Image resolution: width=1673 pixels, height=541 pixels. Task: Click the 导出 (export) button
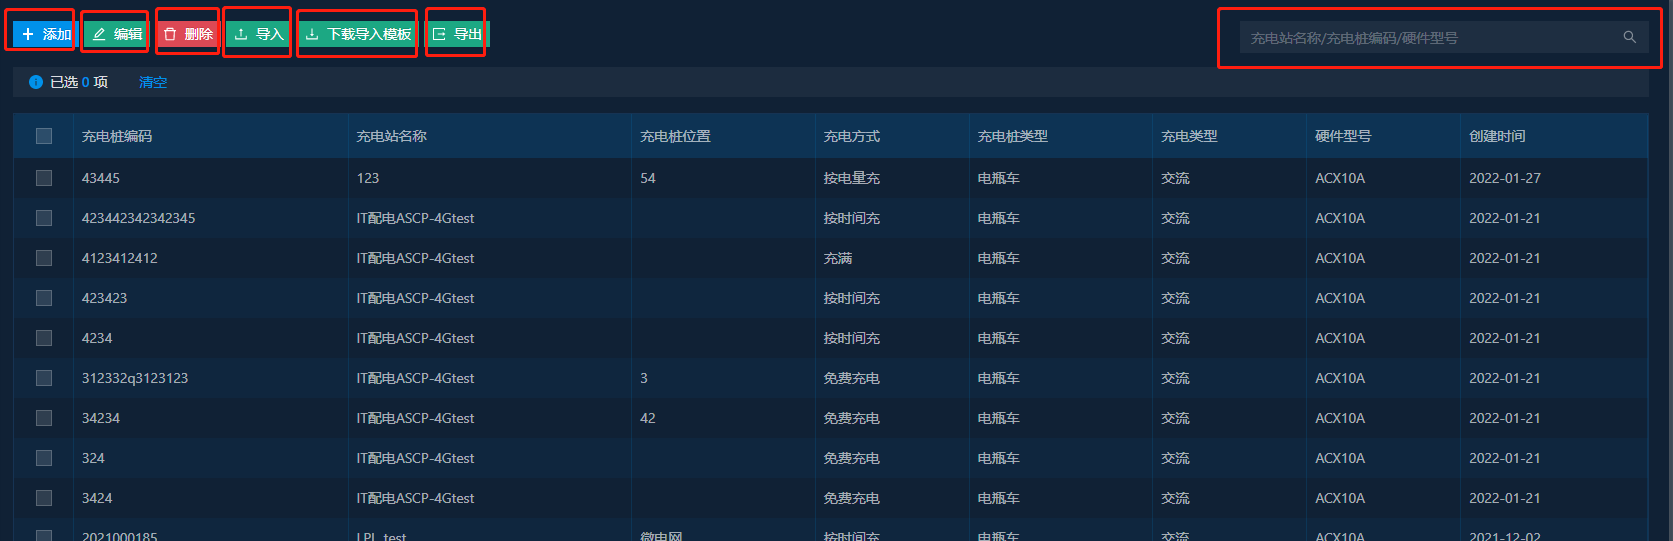pos(457,34)
